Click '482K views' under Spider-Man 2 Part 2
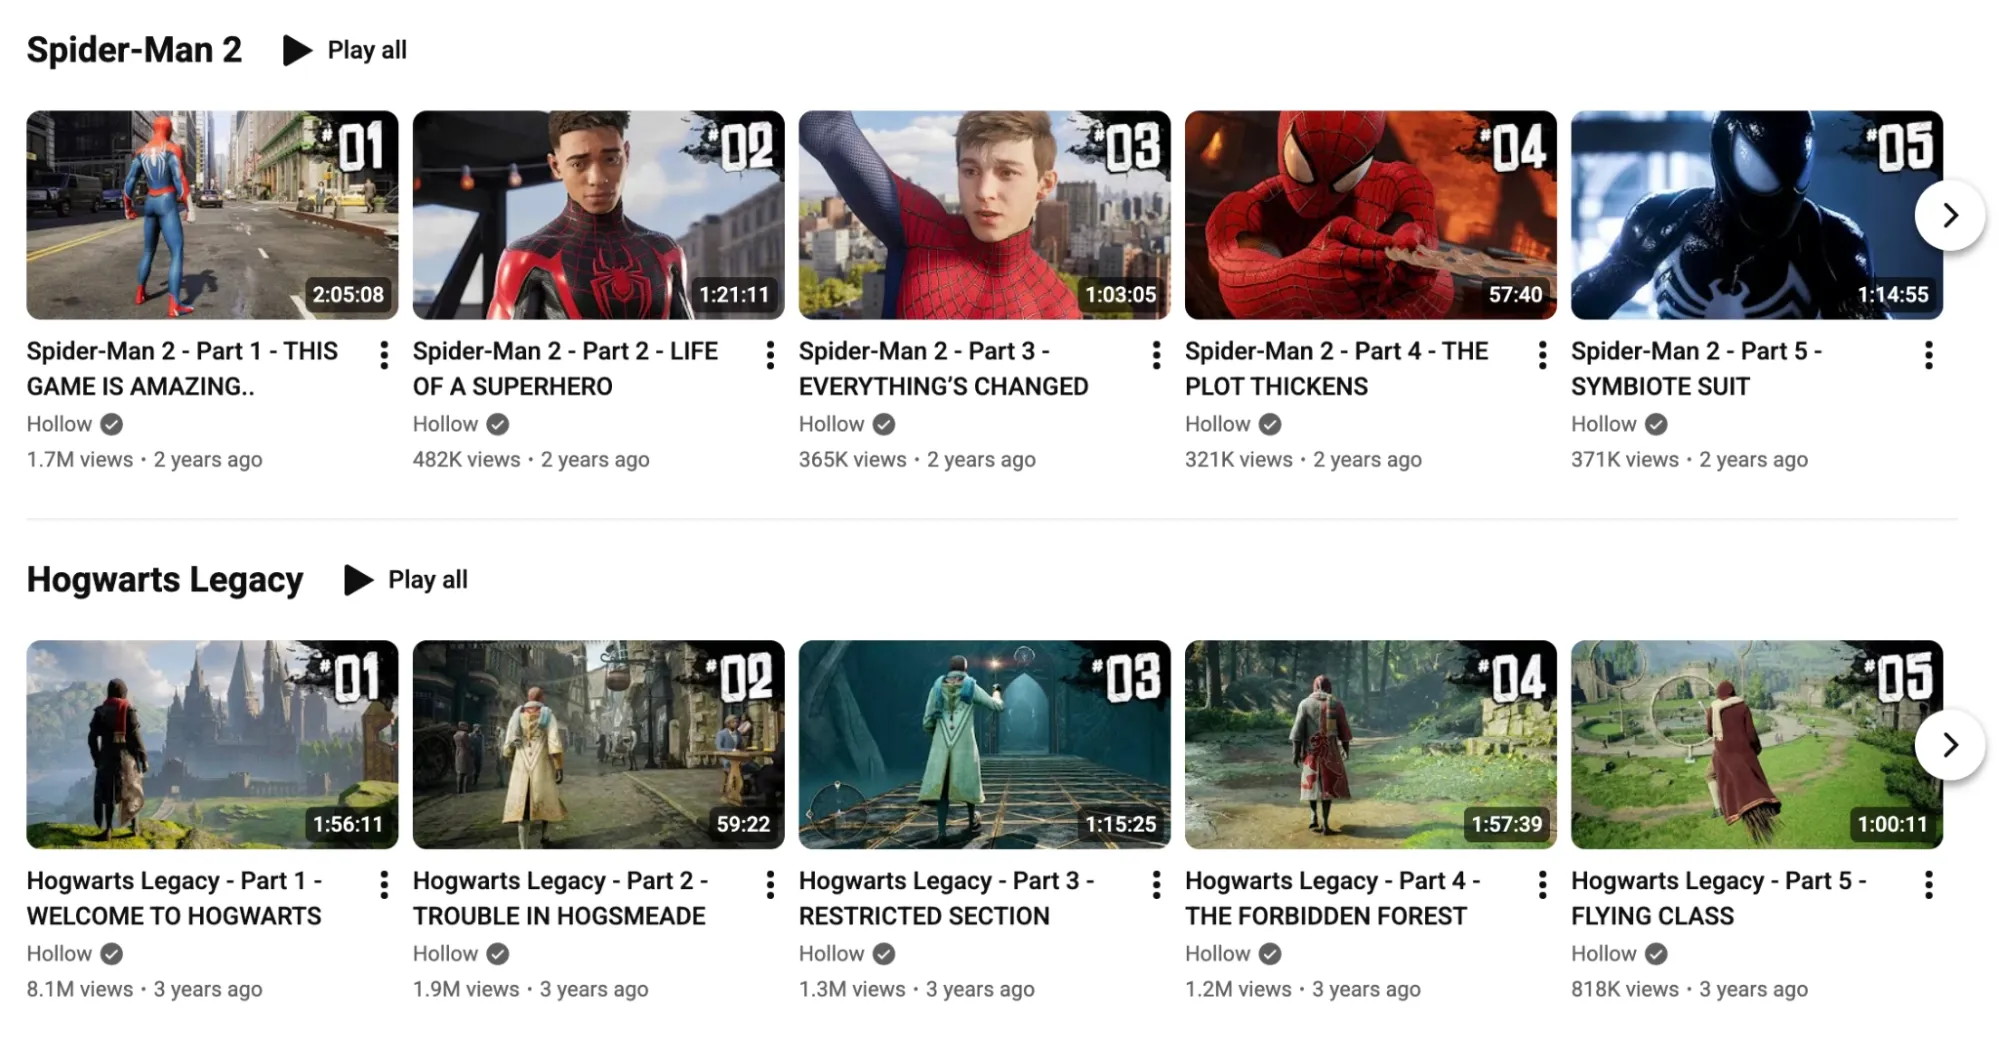Screen dimensions: 1999x1046 click(467, 460)
